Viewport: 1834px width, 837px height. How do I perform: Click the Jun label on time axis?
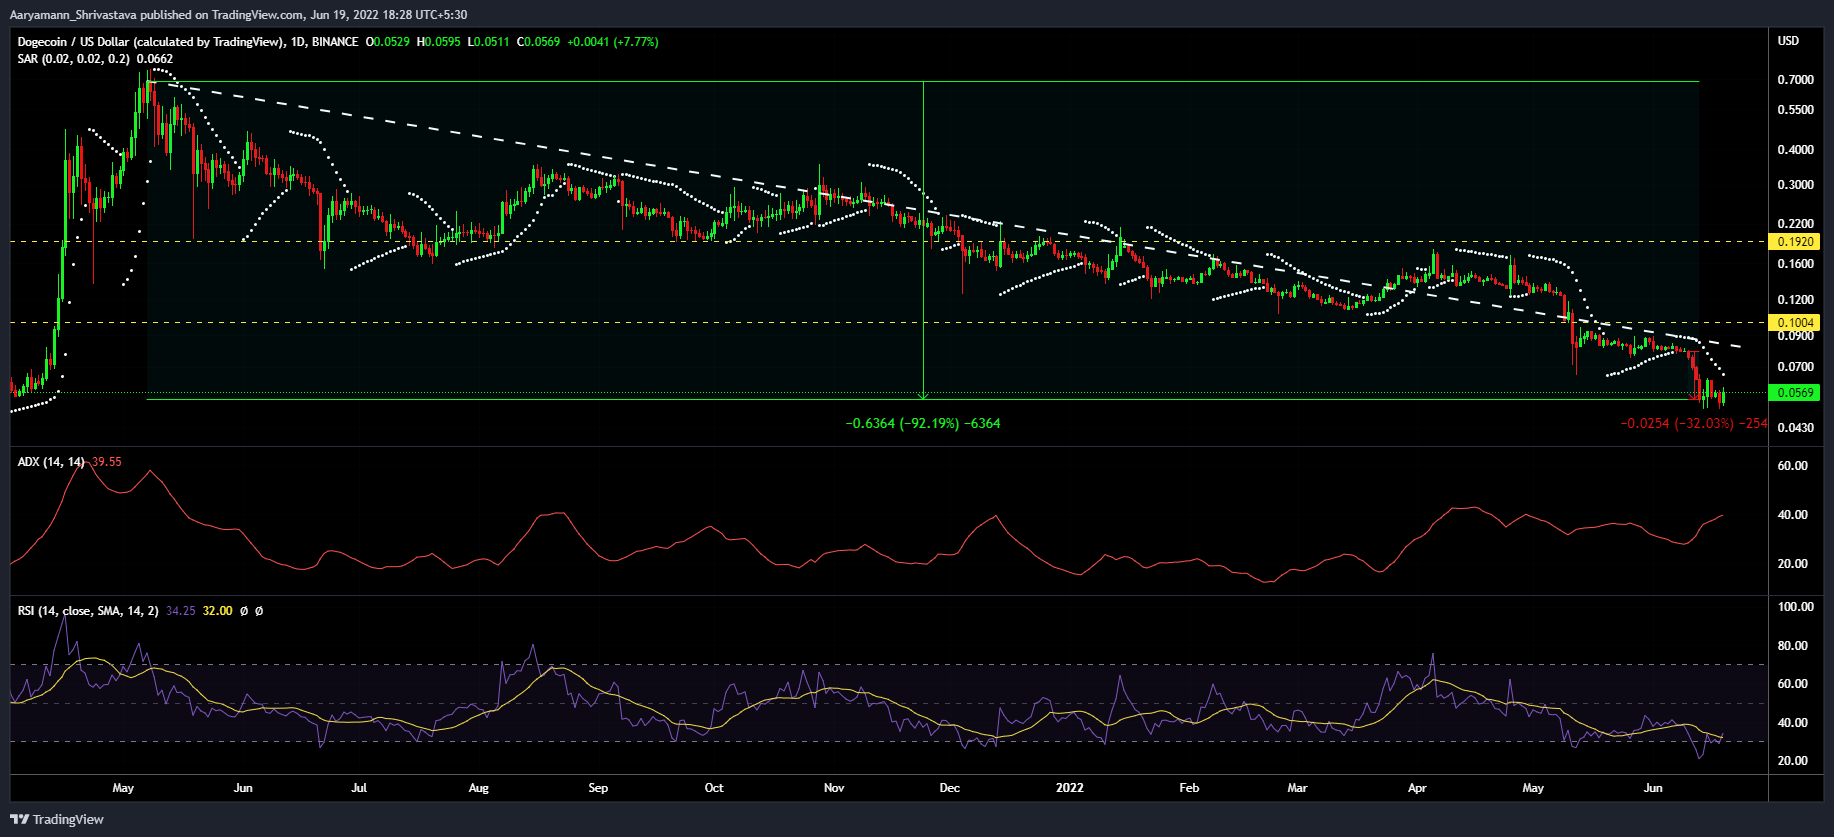pos(243,788)
